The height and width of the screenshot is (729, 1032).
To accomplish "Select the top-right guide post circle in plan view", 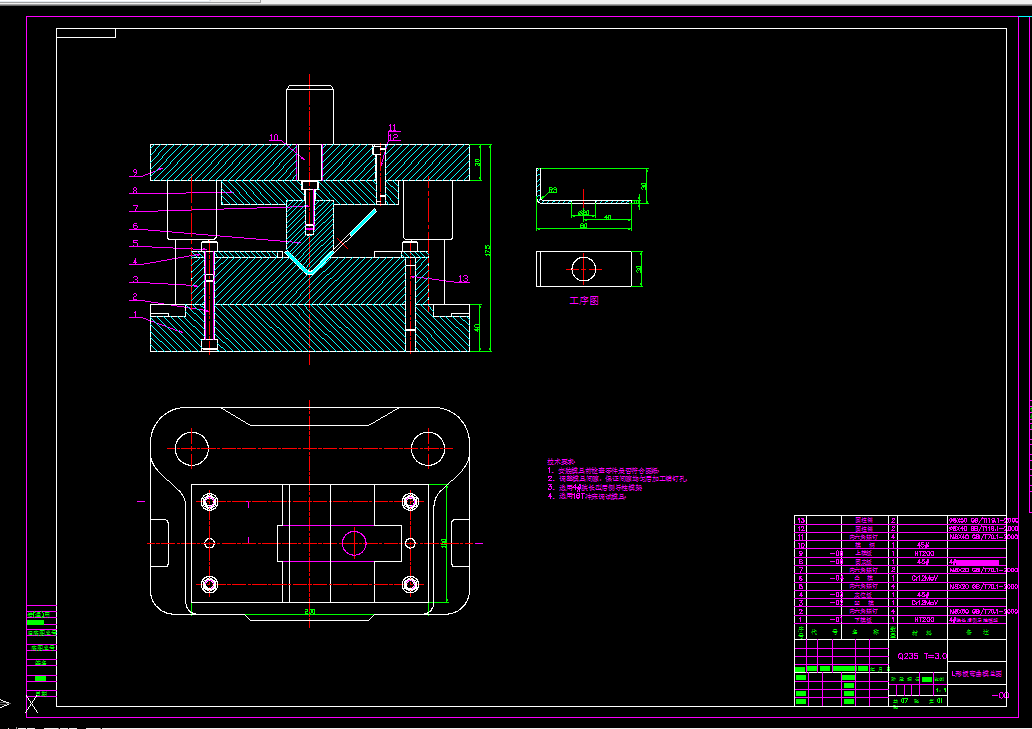I will click(428, 449).
